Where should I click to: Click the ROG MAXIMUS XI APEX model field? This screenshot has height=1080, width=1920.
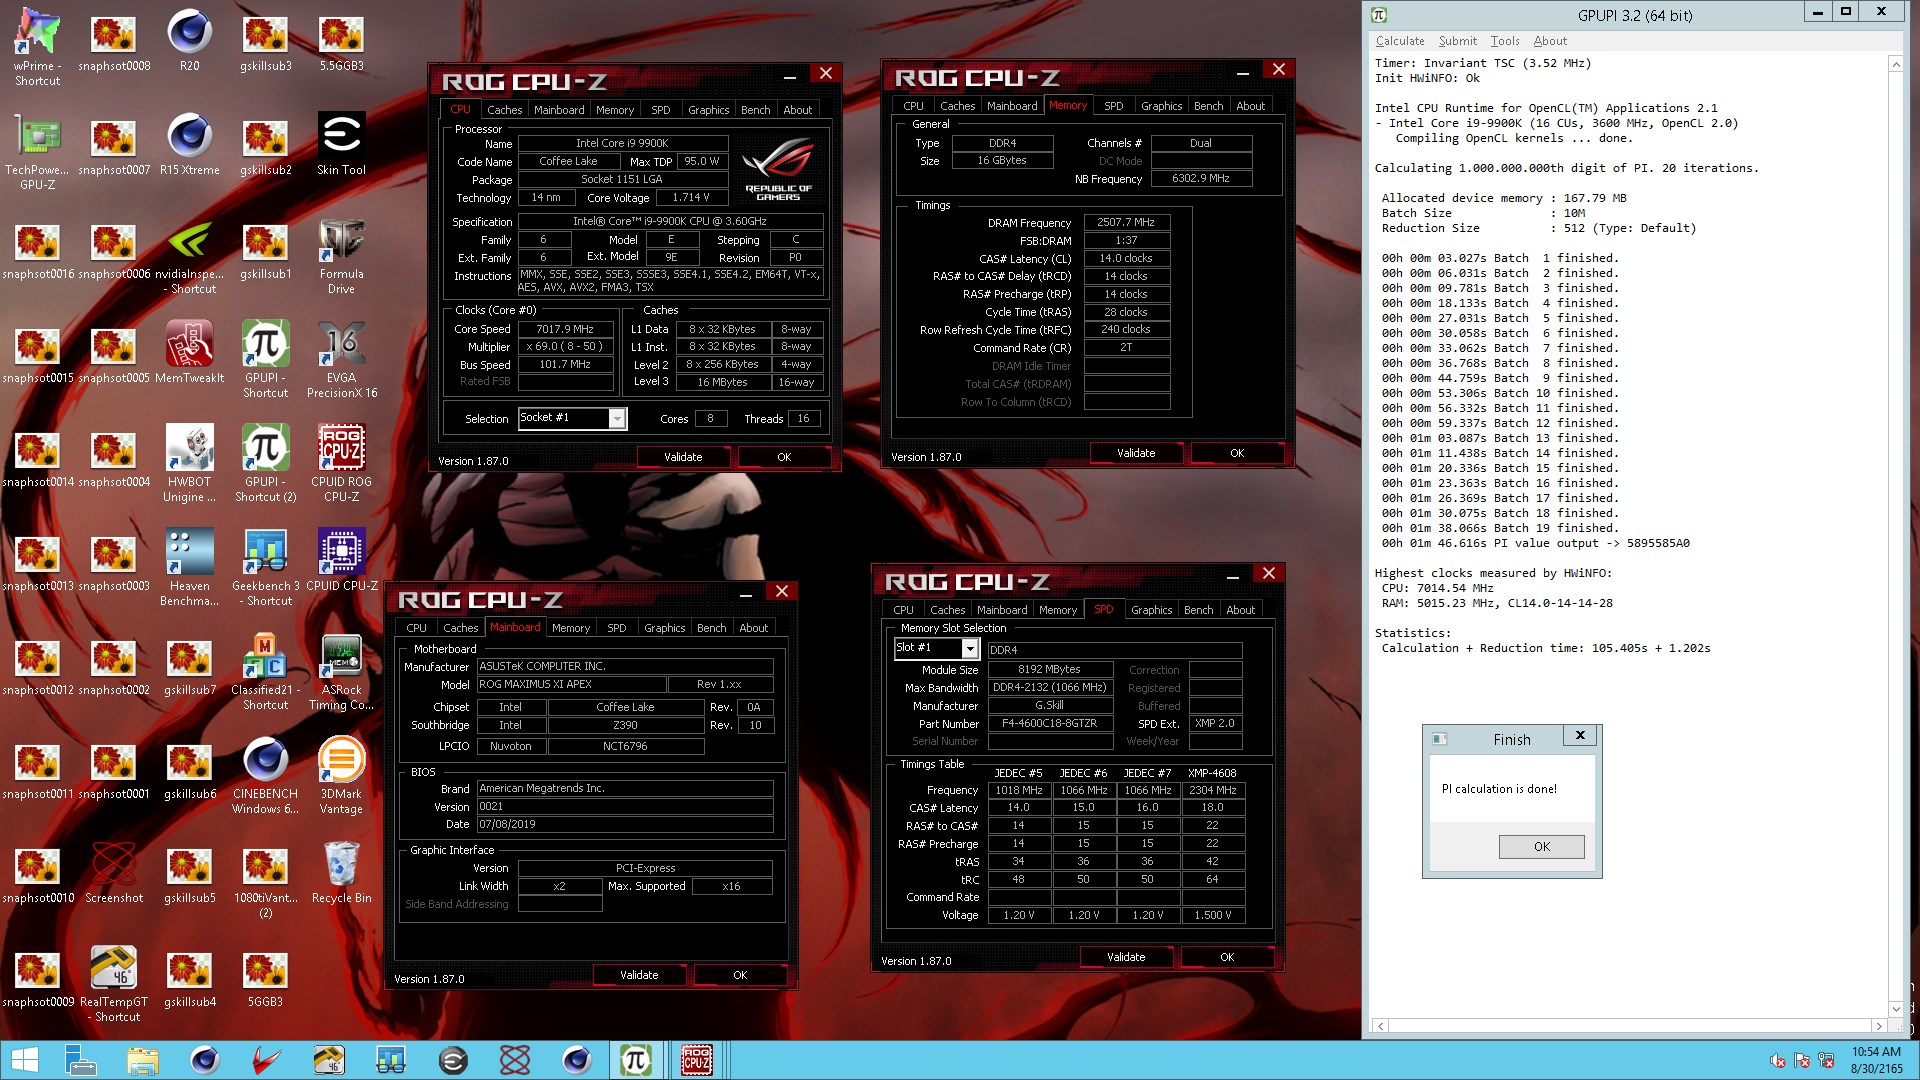point(573,684)
